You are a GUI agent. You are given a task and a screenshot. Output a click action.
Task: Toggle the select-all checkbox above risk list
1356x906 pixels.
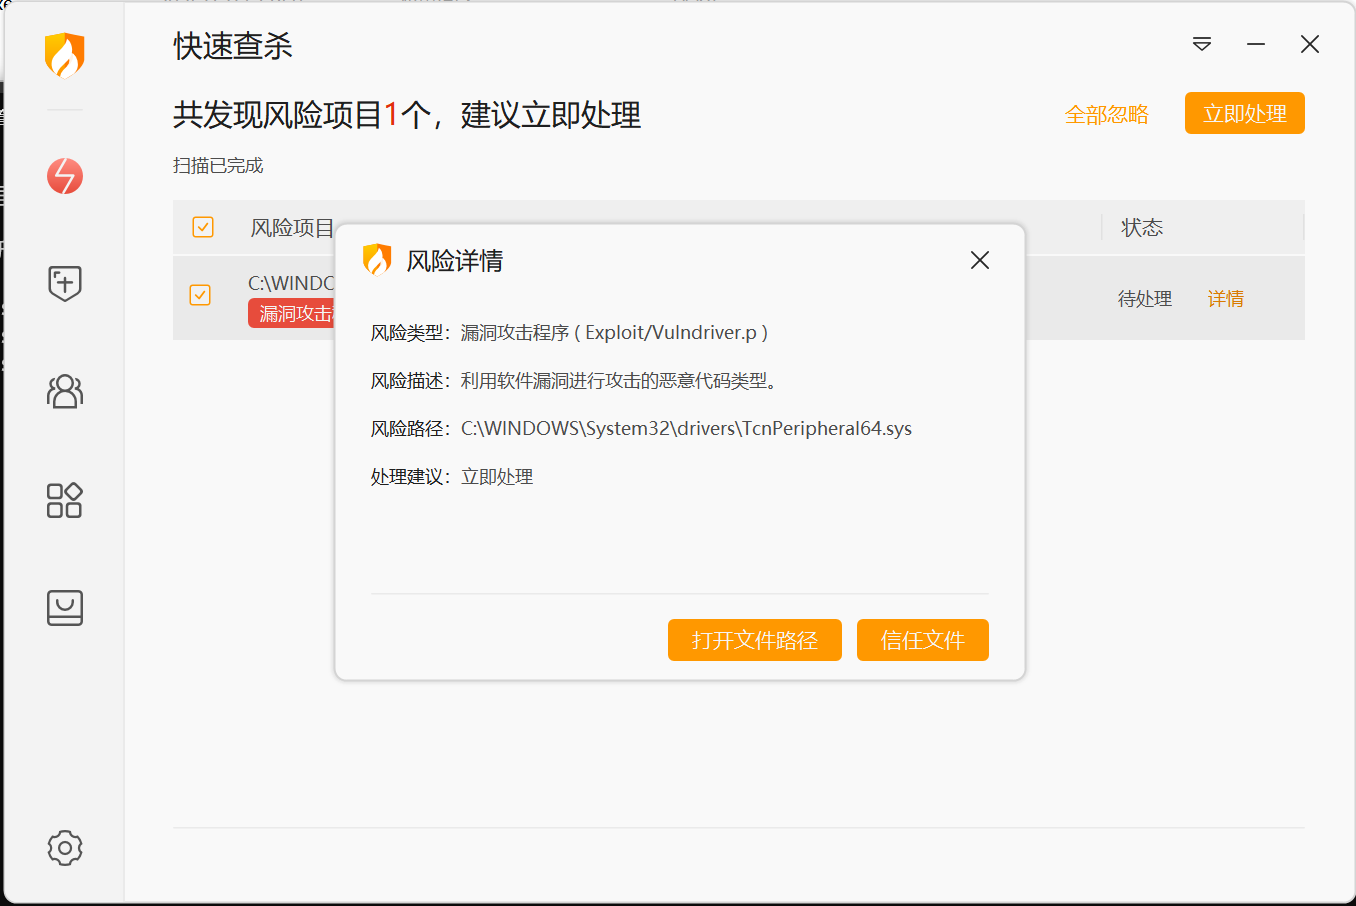click(x=202, y=227)
